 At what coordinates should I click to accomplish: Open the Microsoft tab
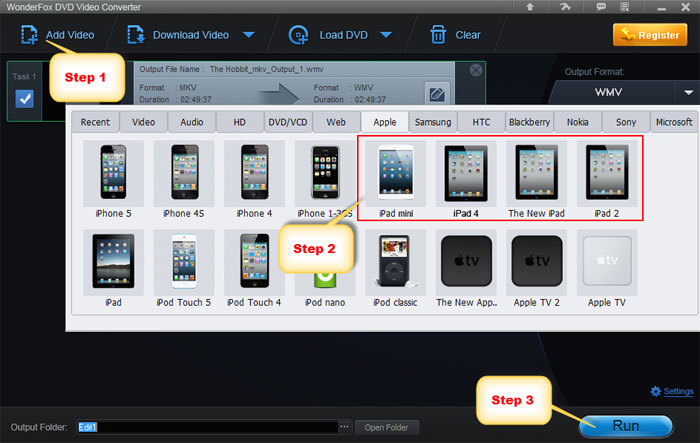click(x=674, y=122)
